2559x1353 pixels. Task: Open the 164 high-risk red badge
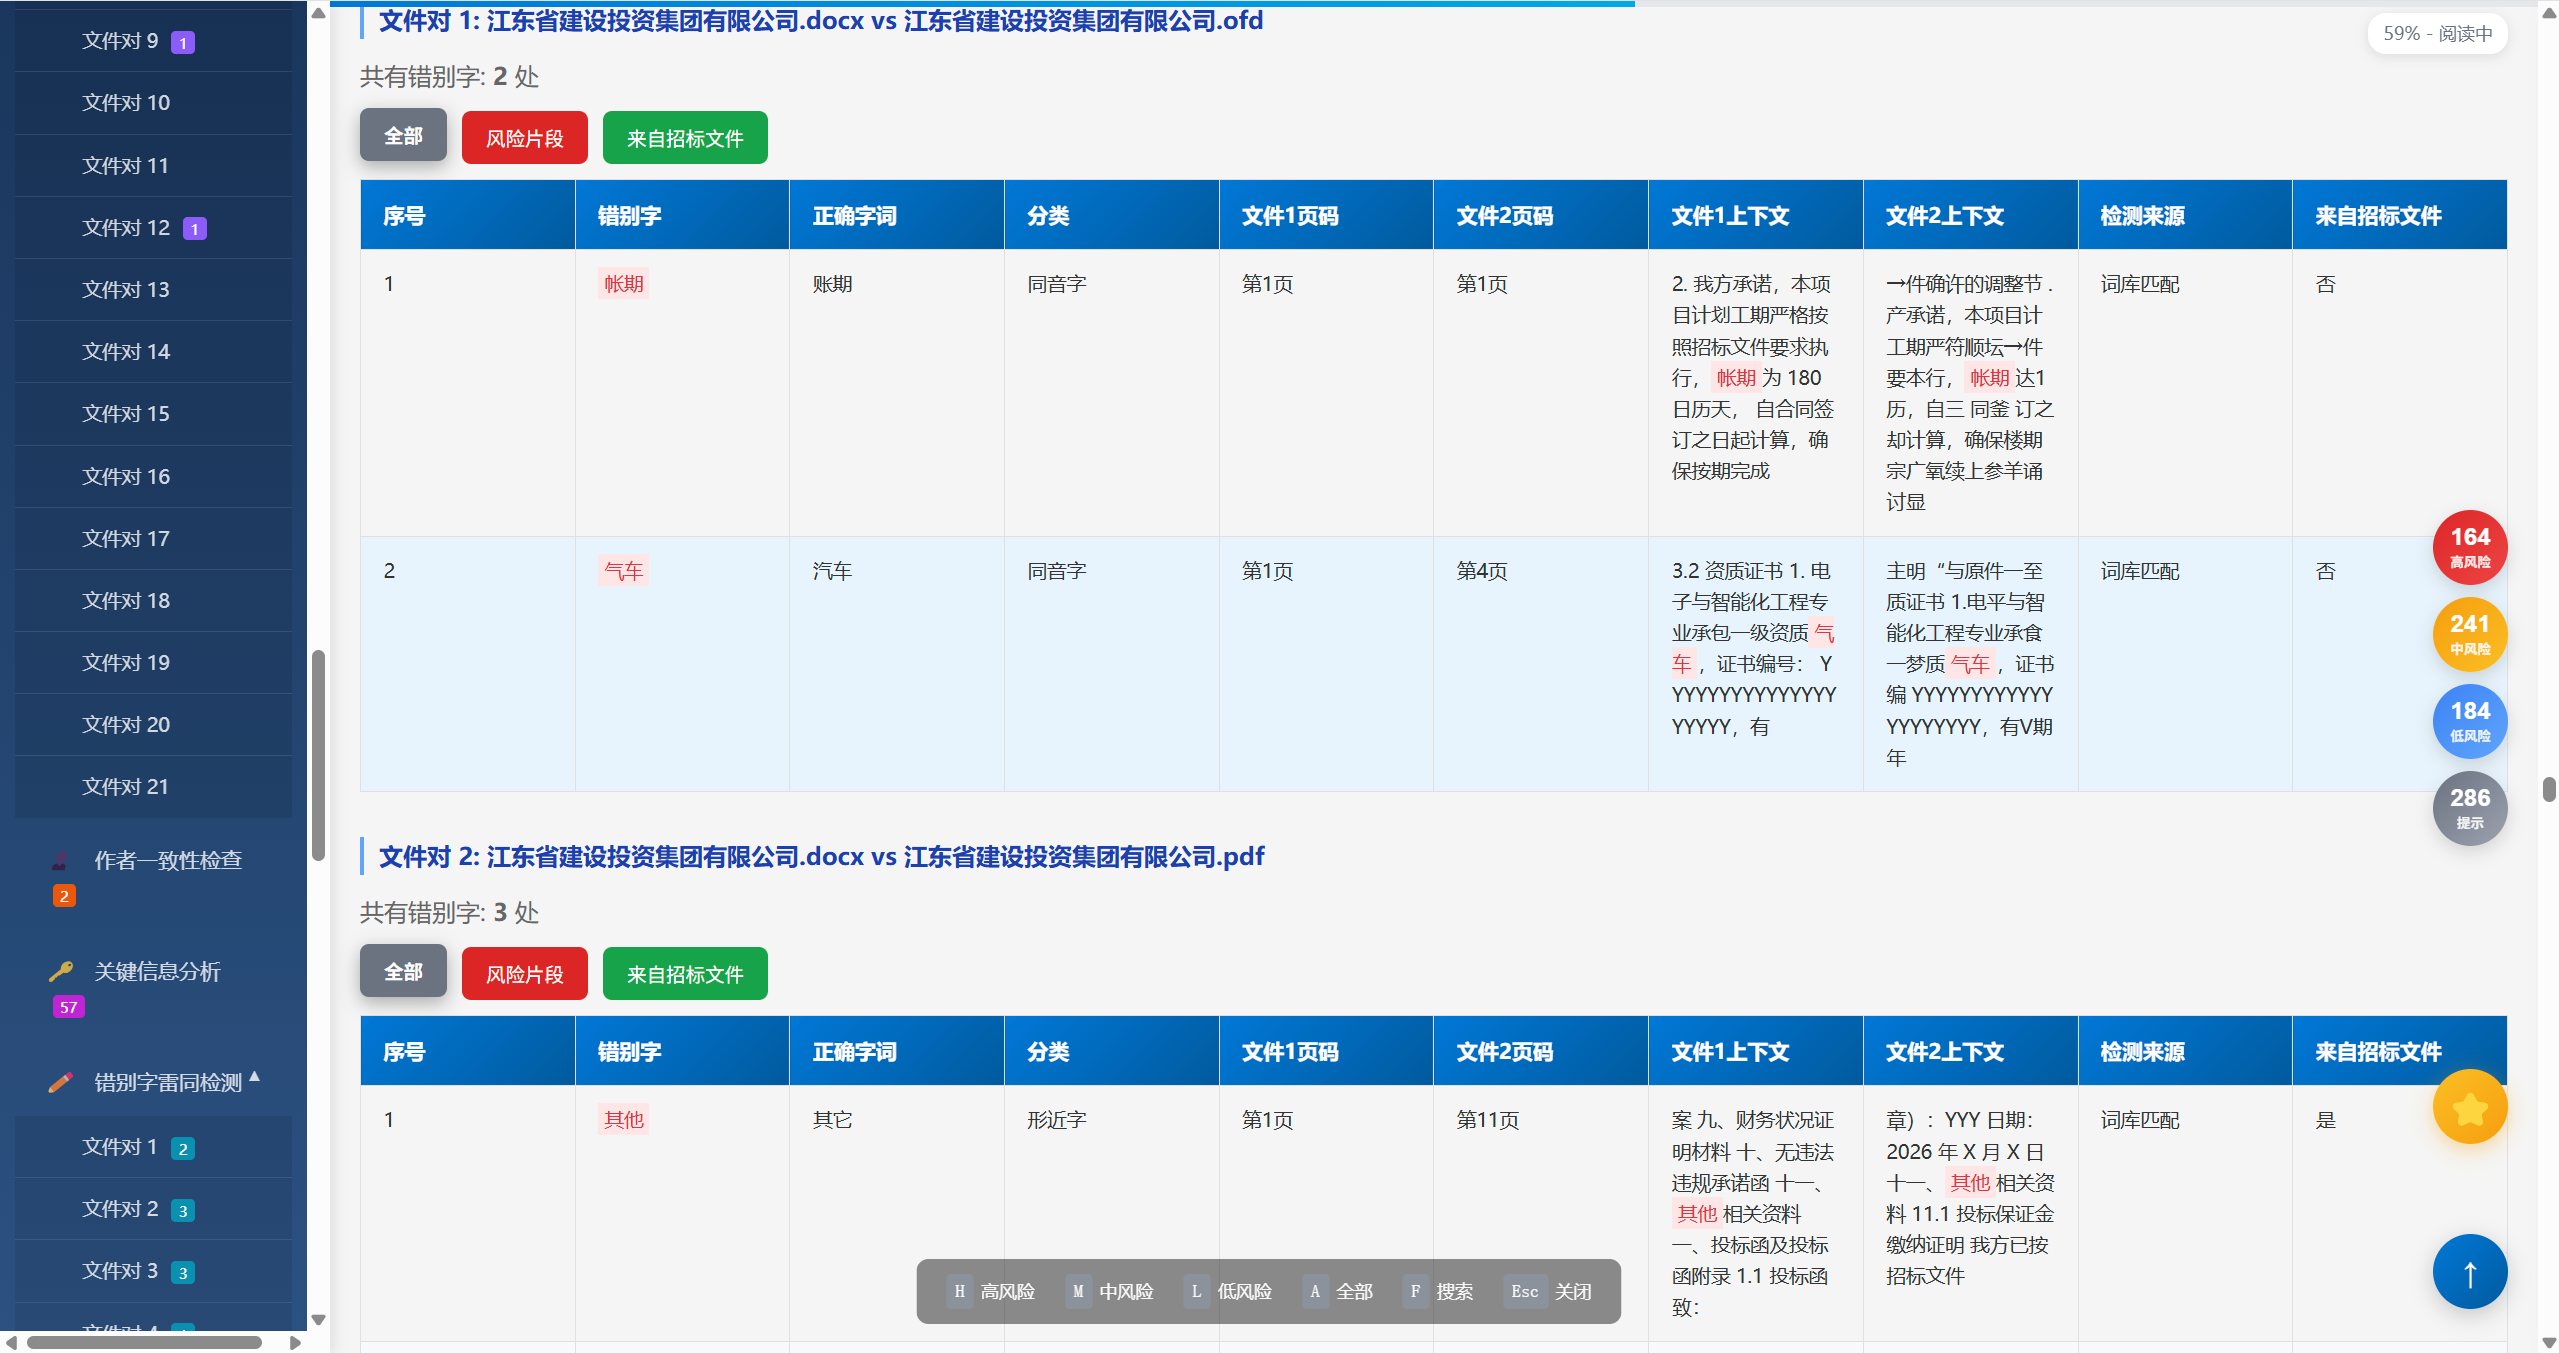point(2469,547)
